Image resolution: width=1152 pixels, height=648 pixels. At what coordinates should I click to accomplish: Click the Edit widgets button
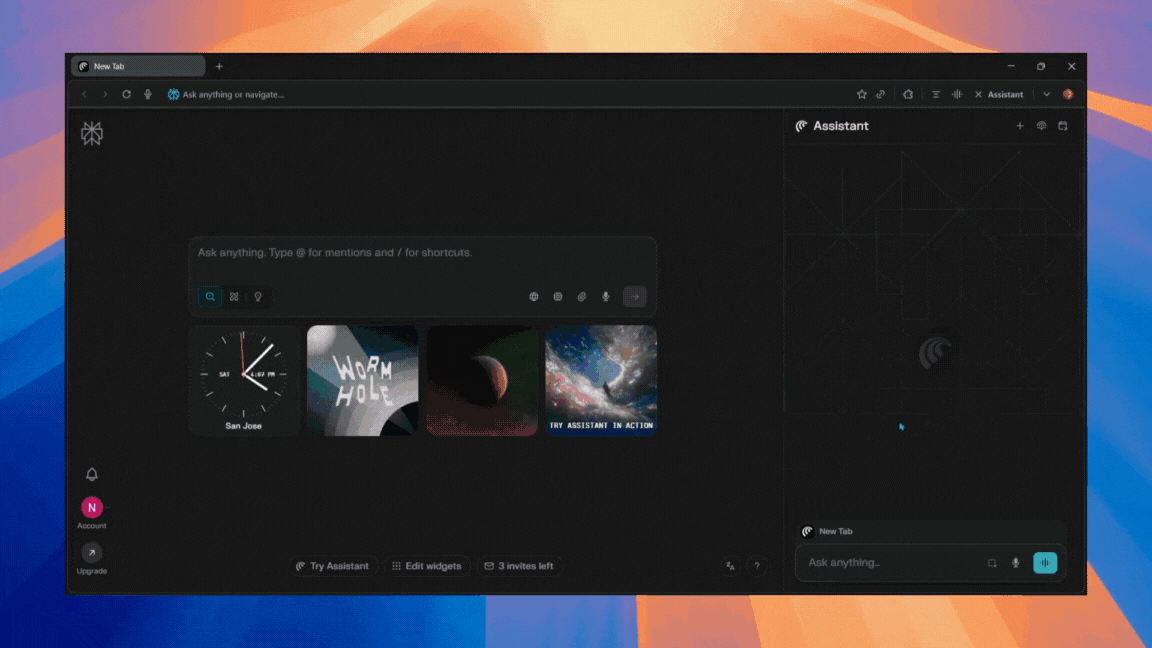pos(427,566)
